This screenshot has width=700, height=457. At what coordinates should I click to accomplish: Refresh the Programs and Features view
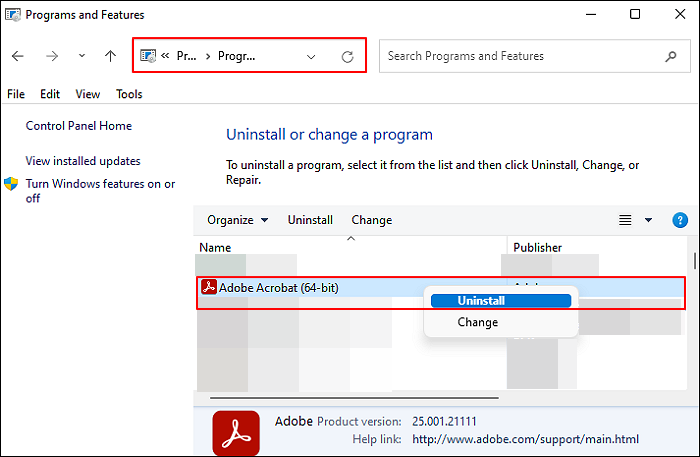click(347, 57)
